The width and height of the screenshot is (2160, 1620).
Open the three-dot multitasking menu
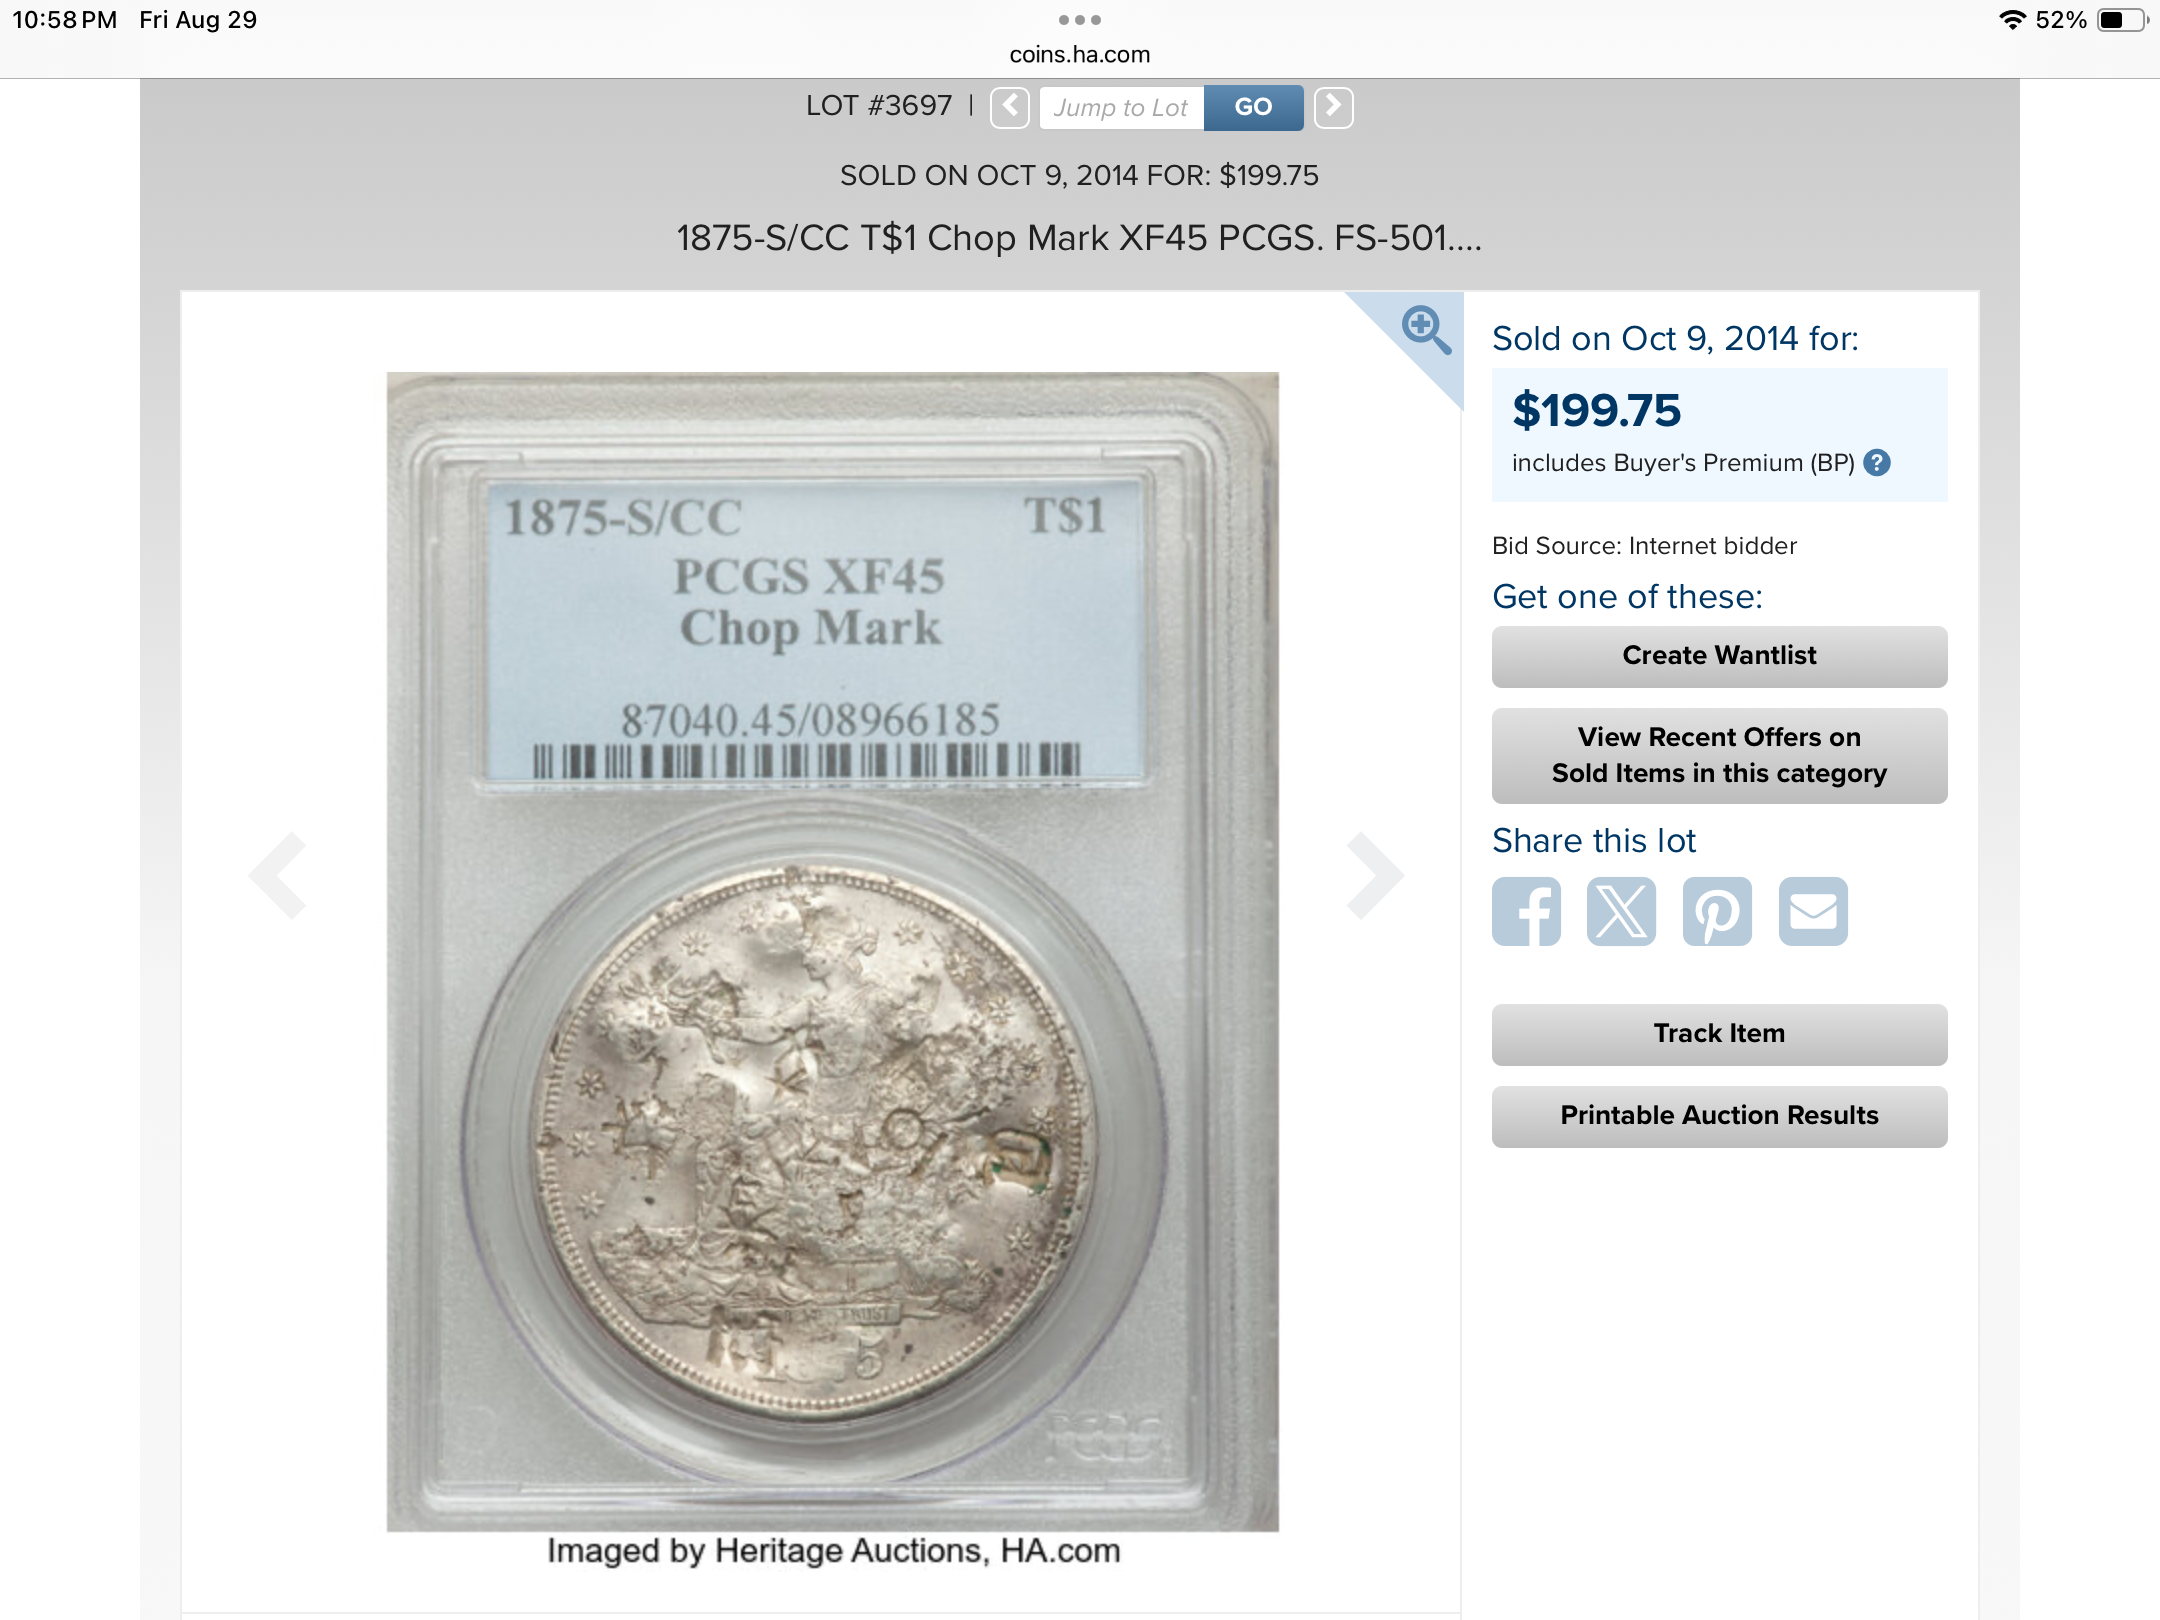coord(1080,20)
